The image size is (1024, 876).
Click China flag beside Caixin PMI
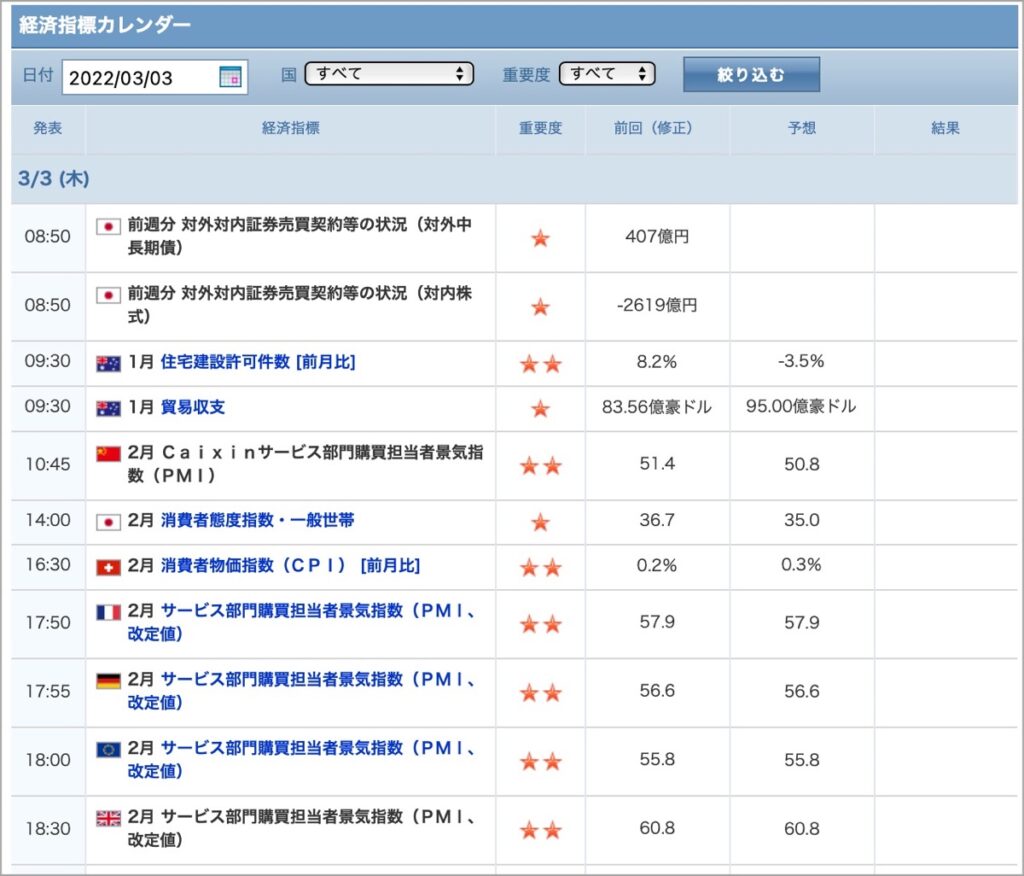[x=108, y=453]
